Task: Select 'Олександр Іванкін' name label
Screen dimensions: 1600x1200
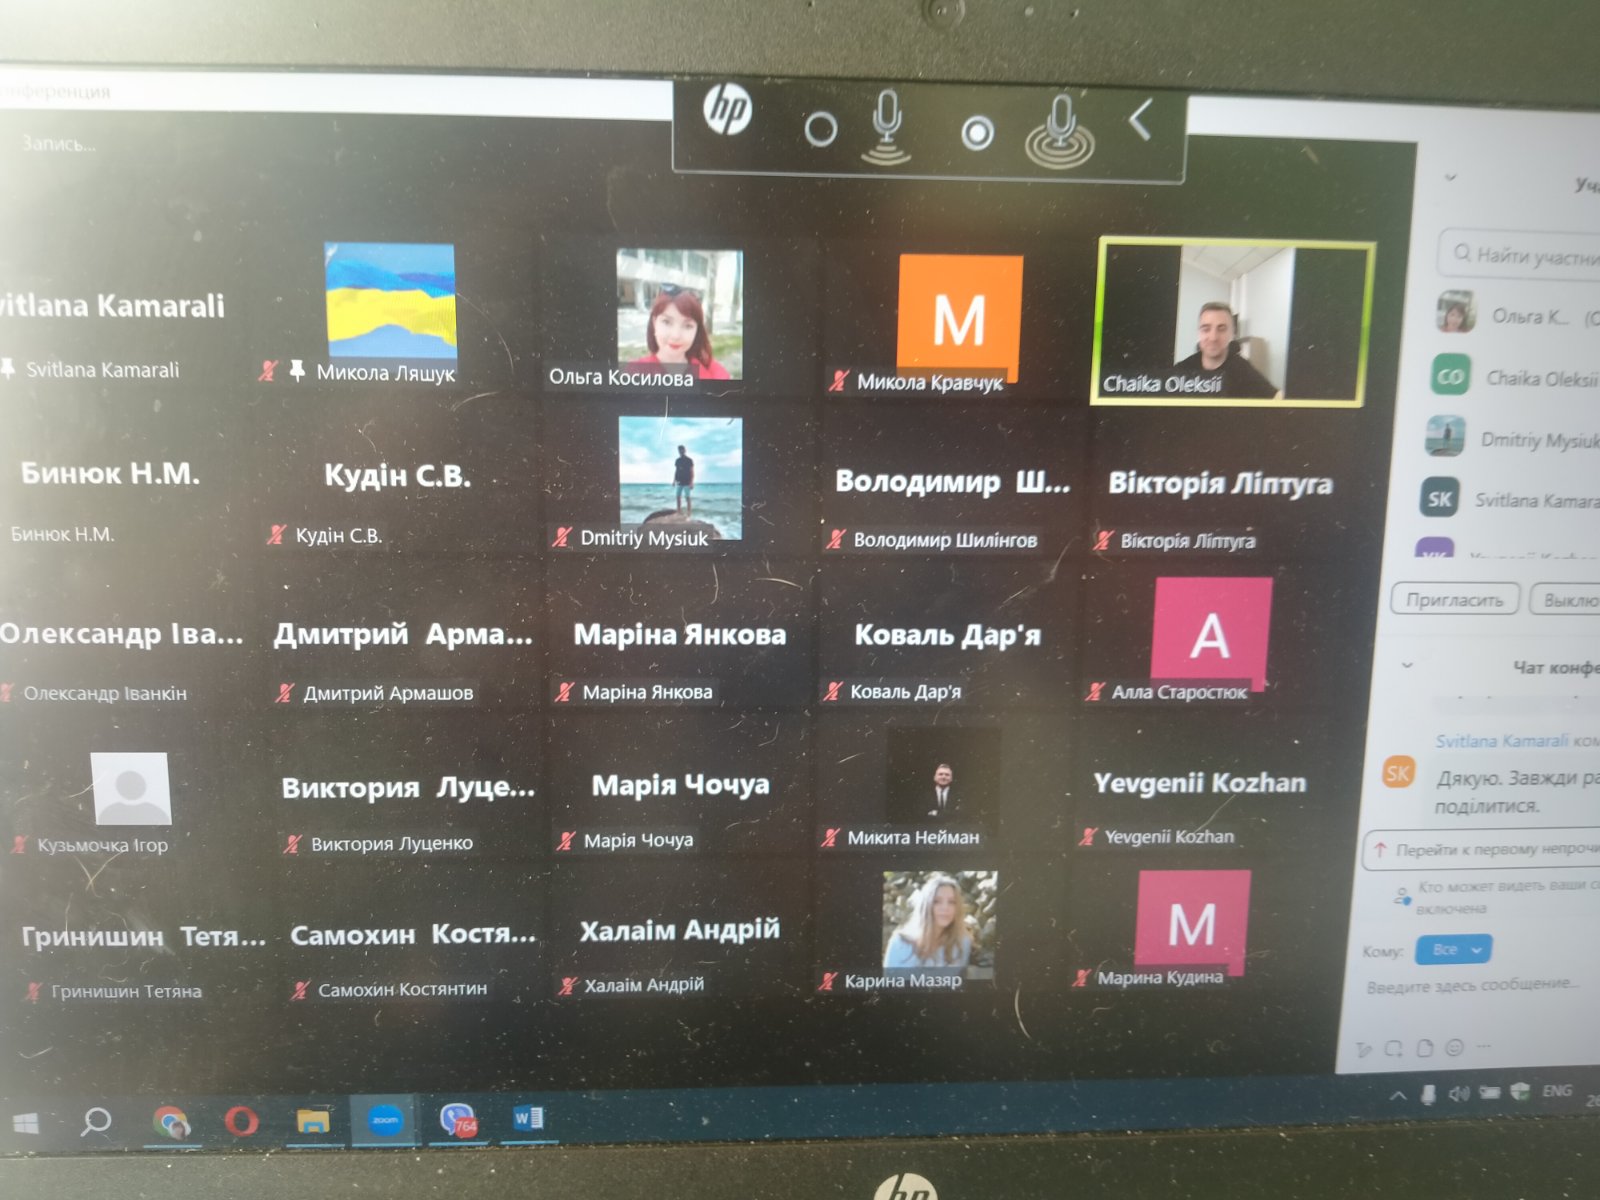Action: 105,693
